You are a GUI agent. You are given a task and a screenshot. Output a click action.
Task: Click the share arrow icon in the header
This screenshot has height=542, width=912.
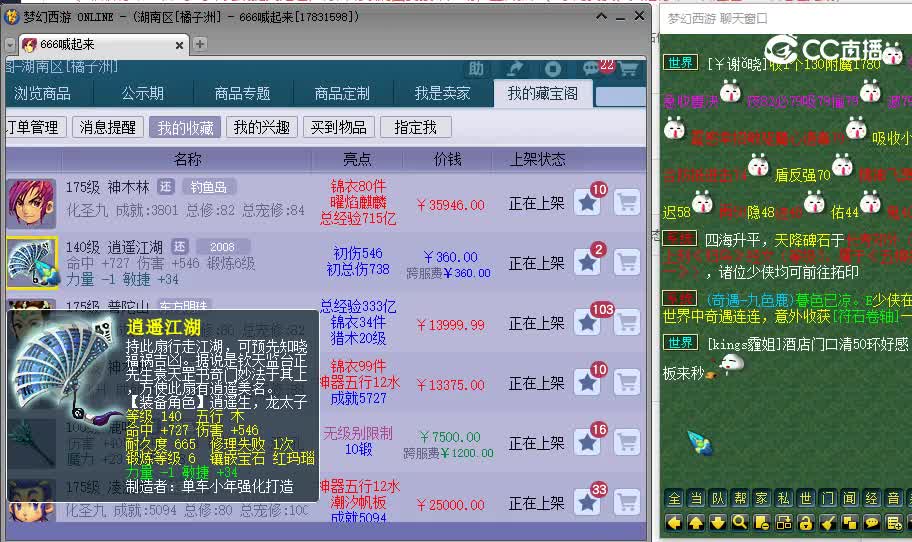pyautogui.click(x=514, y=69)
